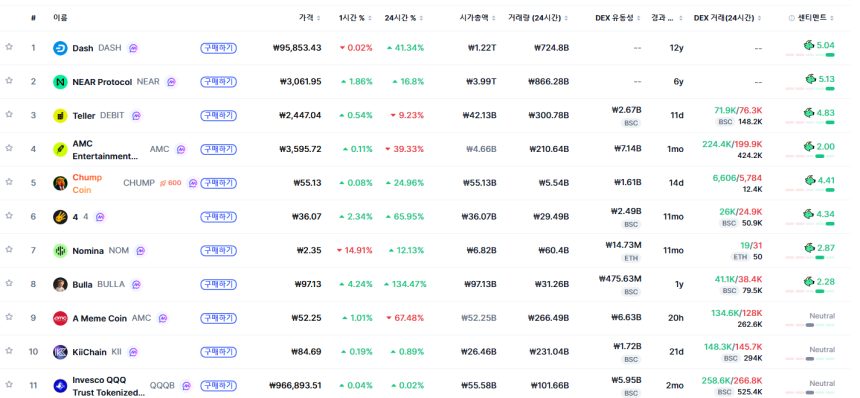Image resolution: width=860 pixels, height=398 pixels.
Task: Click 구매하기 button for KiiChain
Action: (x=218, y=352)
